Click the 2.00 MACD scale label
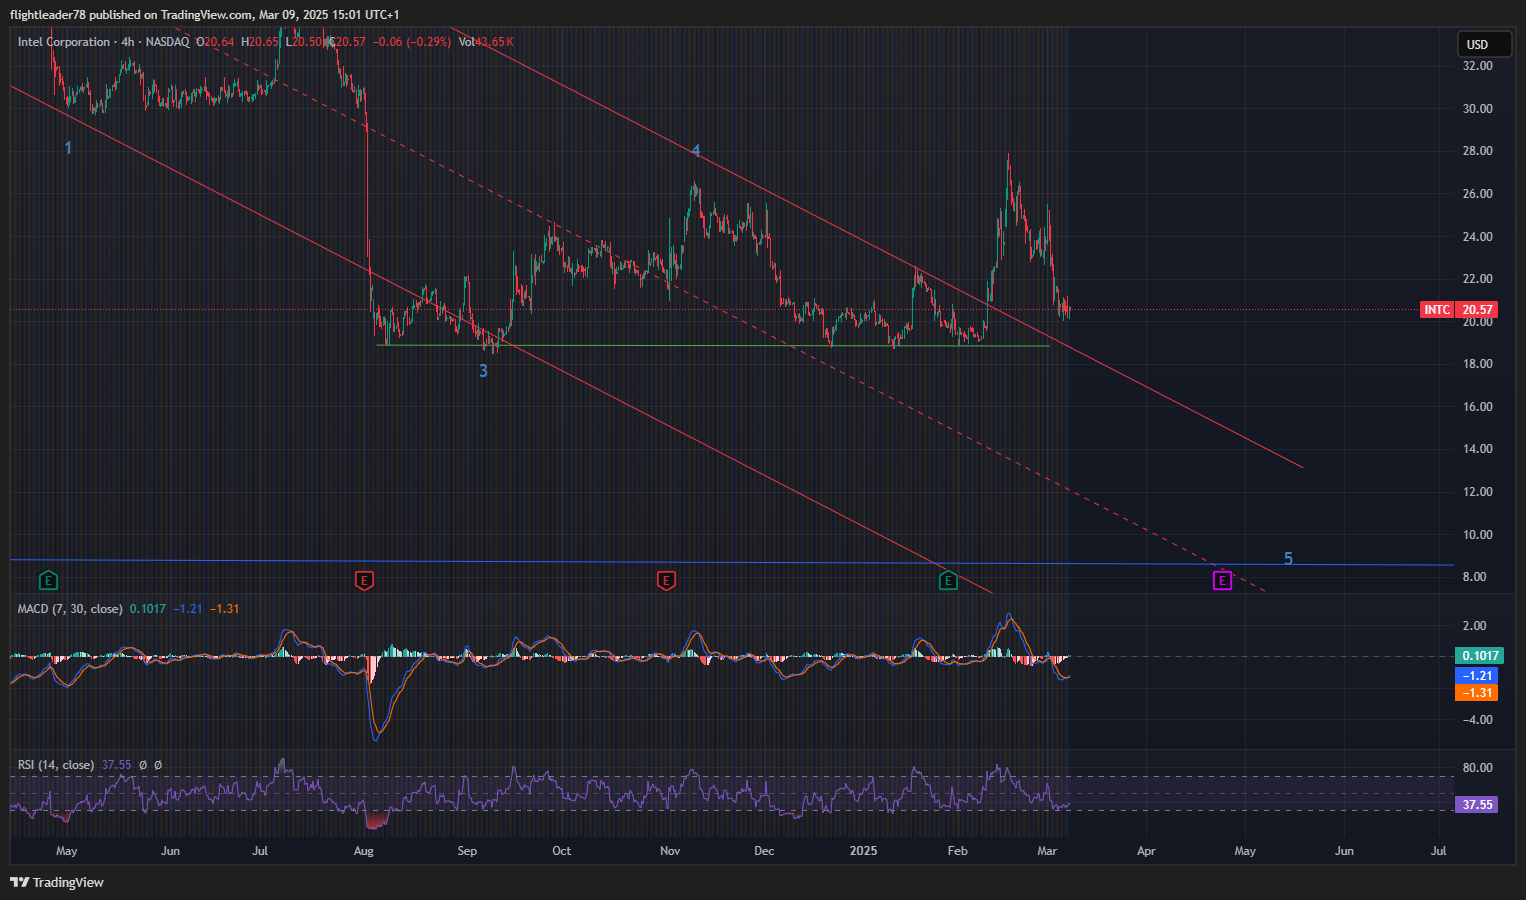The height and width of the screenshot is (900, 1526). (1474, 626)
